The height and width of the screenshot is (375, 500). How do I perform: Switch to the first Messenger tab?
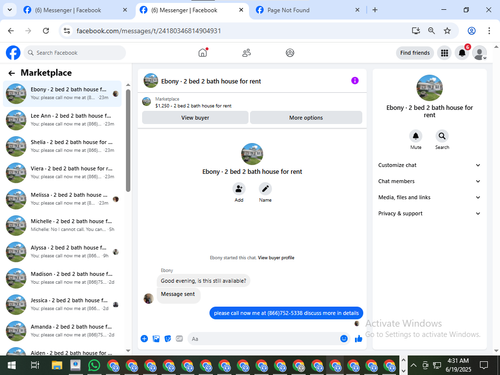75,10
